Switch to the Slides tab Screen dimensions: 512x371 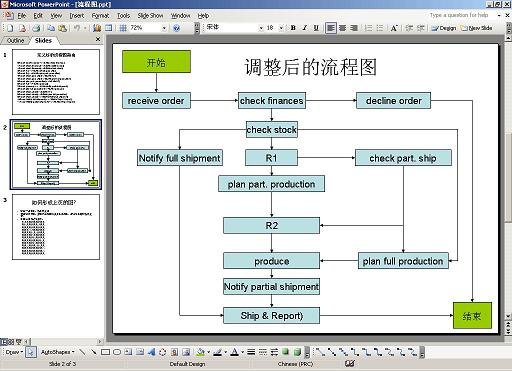(43, 40)
